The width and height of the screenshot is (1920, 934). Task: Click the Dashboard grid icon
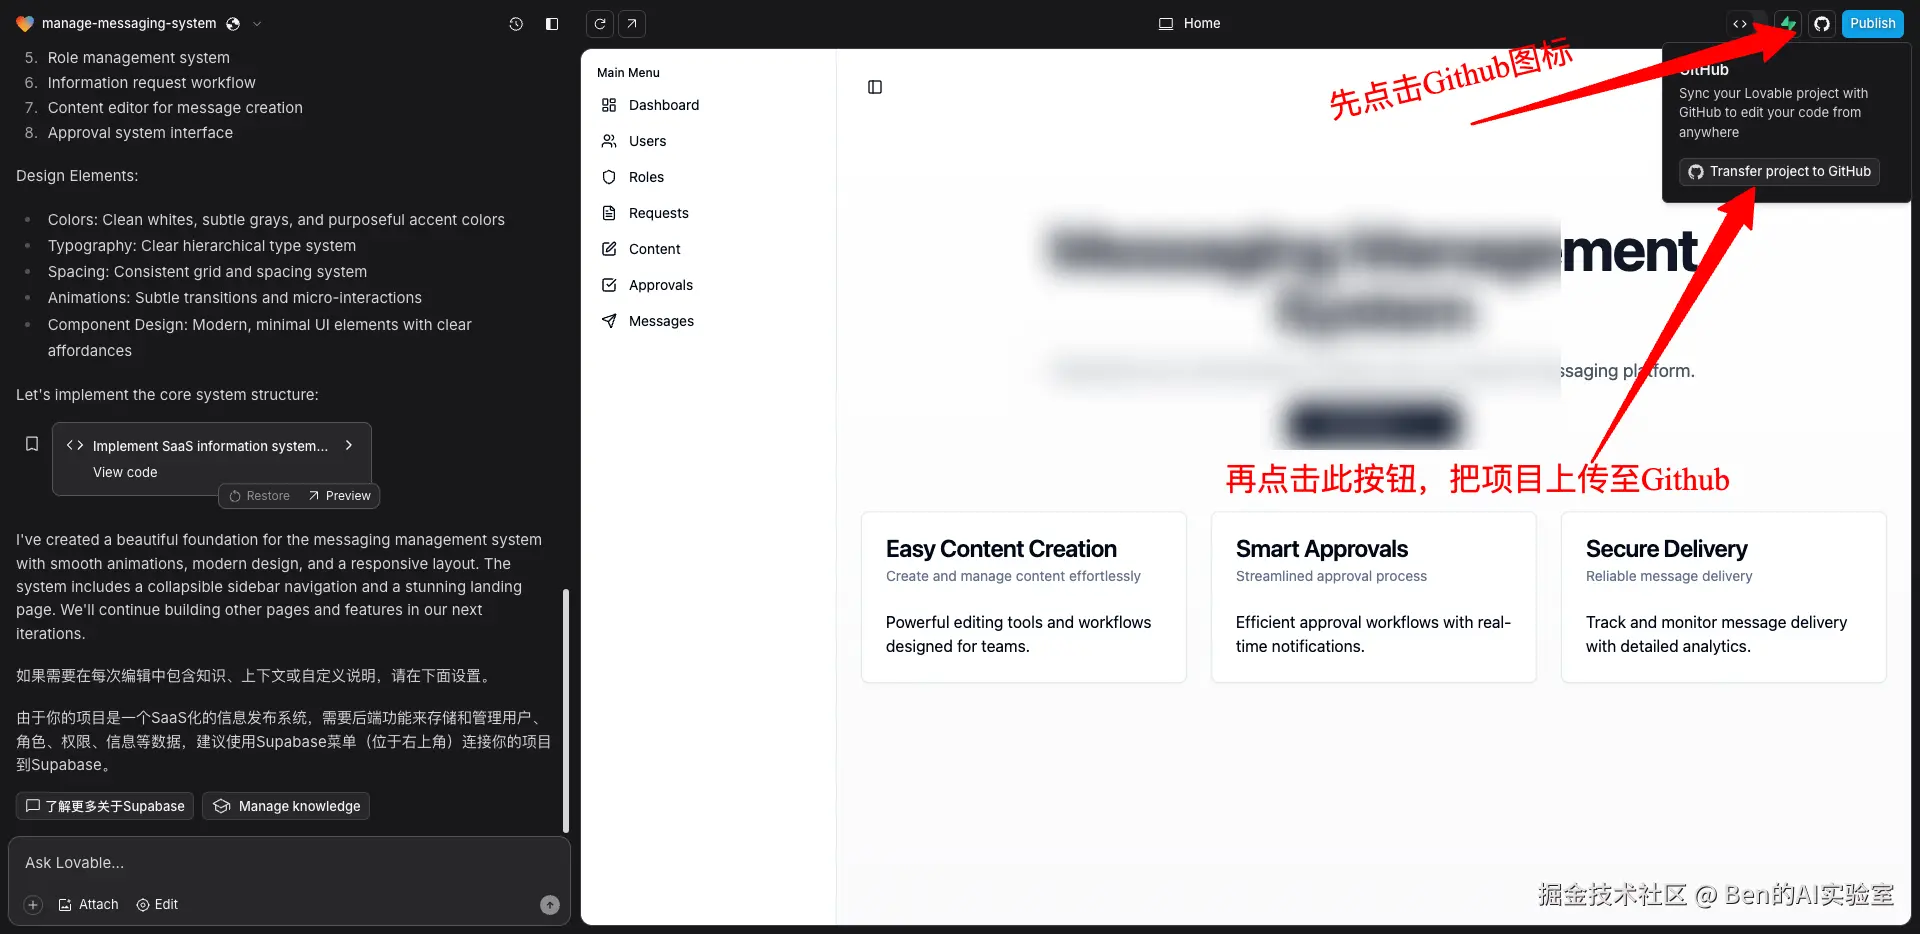tap(609, 105)
